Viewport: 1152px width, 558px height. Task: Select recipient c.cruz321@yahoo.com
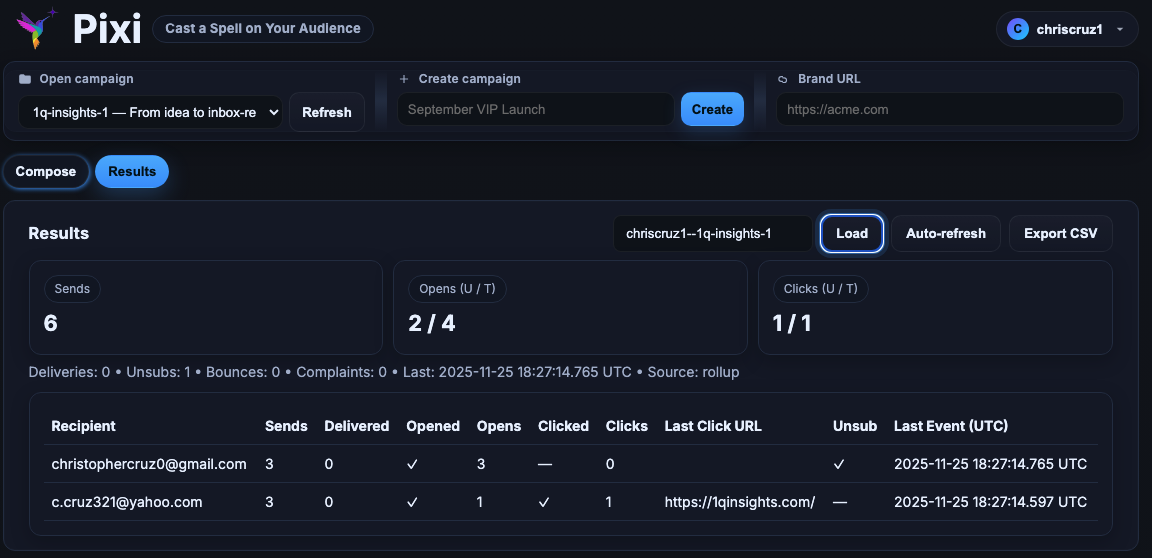[126, 502]
